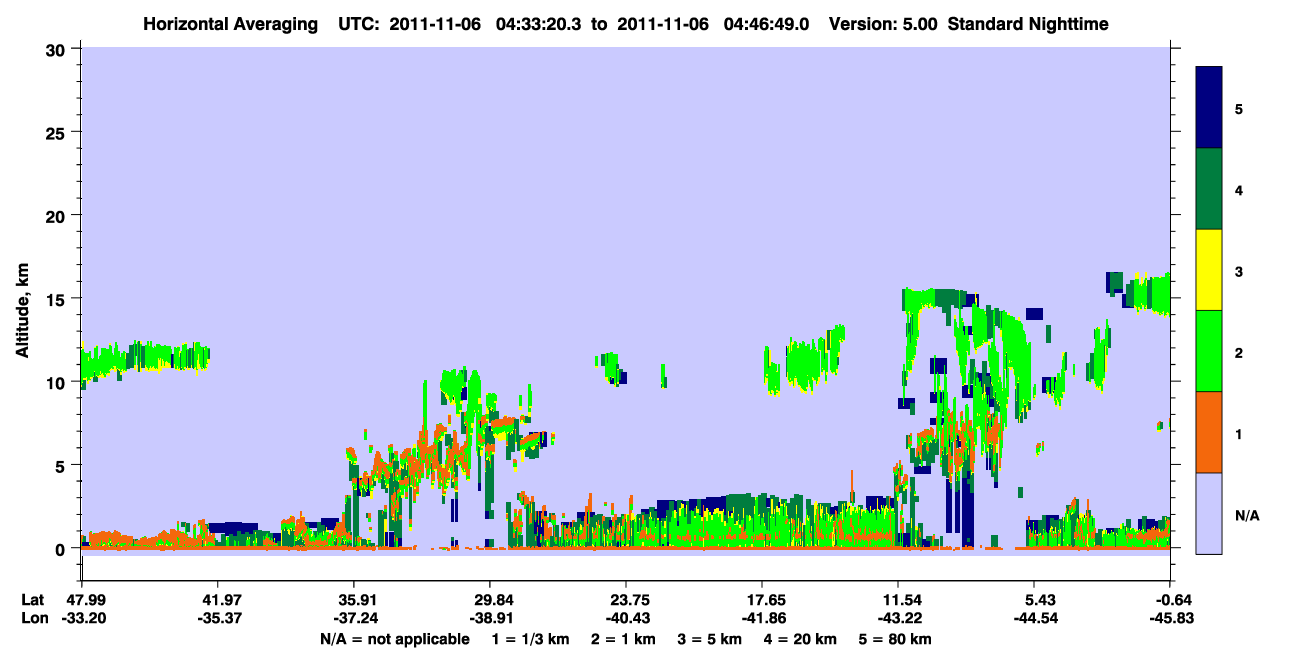This screenshot has width=1300, height=667.
Task: Click latitude value 5.43
Action: point(1037,600)
